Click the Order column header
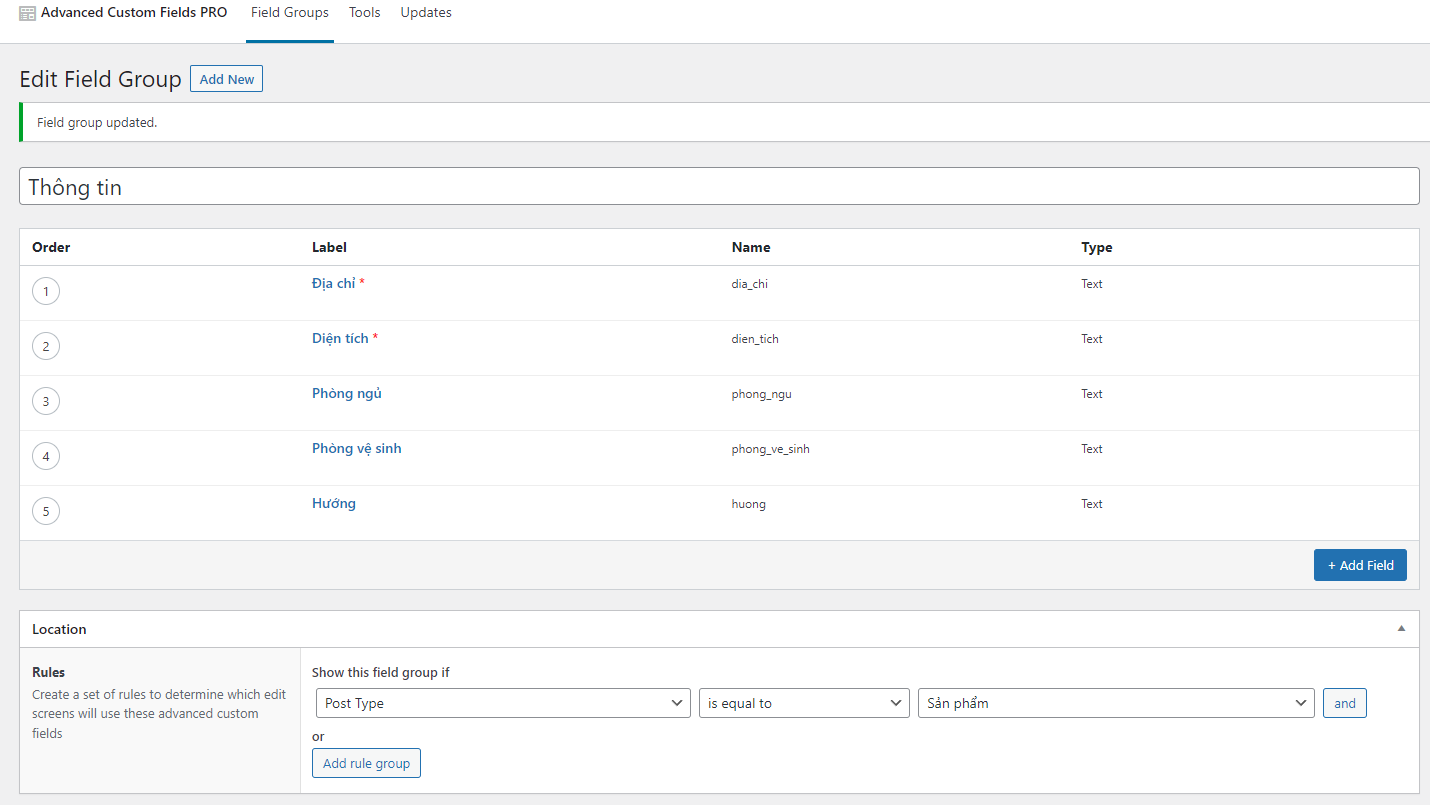Image resolution: width=1430 pixels, height=805 pixels. click(51, 247)
